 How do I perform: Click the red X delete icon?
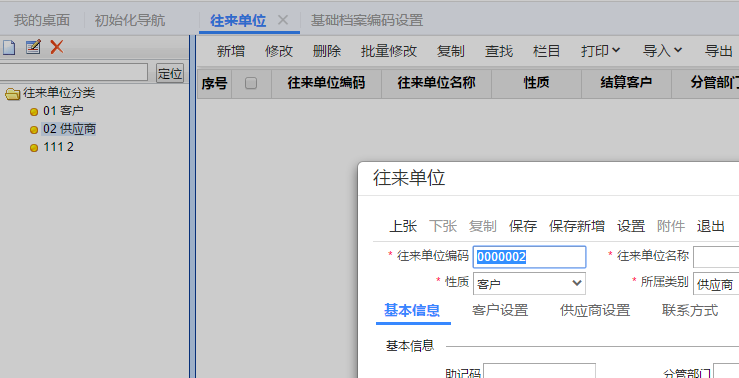point(57,47)
